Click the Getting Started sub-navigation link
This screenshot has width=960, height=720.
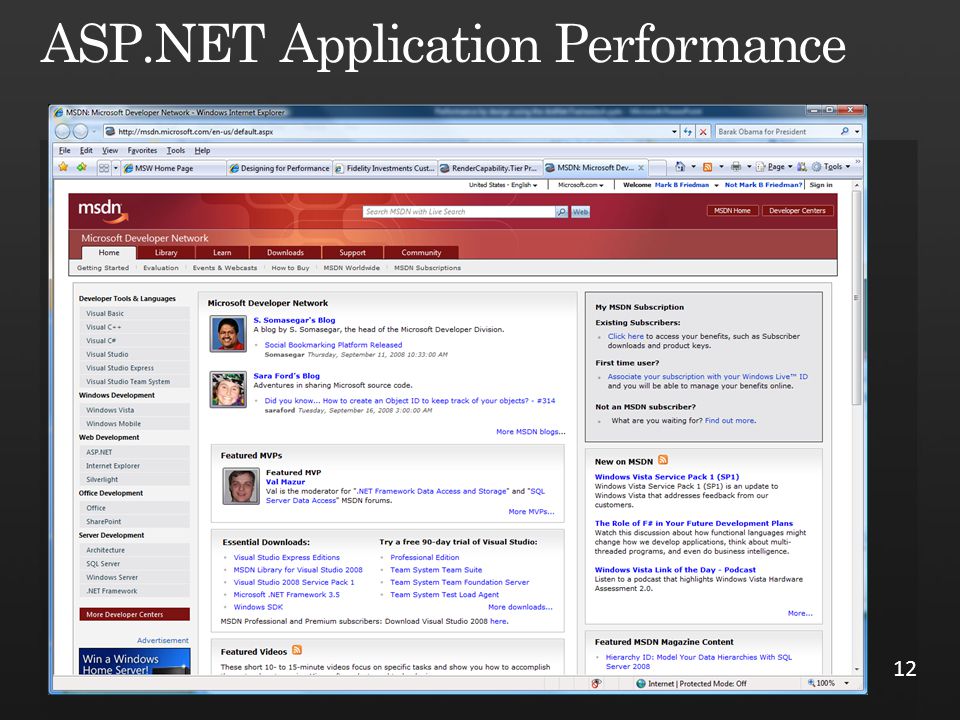103,268
